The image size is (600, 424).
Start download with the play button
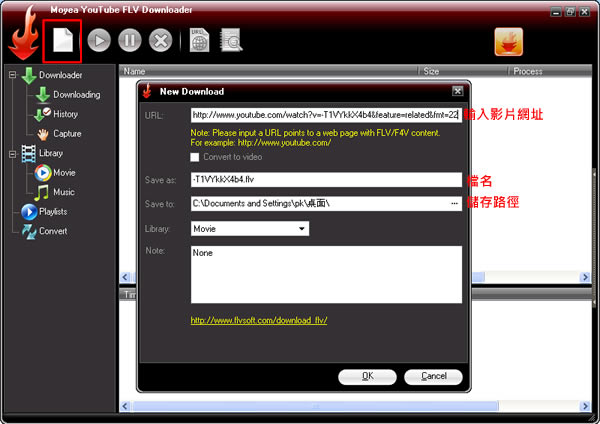click(99, 40)
